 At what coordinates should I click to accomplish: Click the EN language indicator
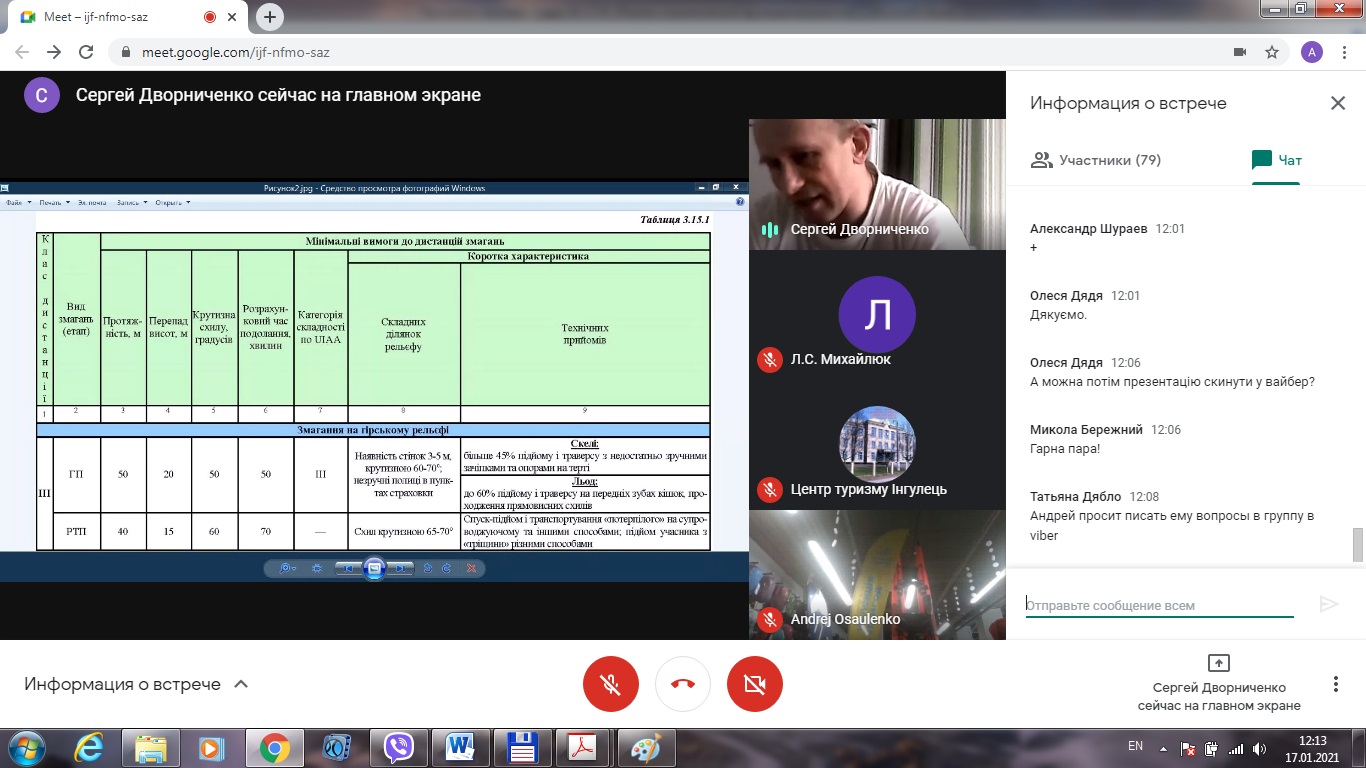point(1135,746)
